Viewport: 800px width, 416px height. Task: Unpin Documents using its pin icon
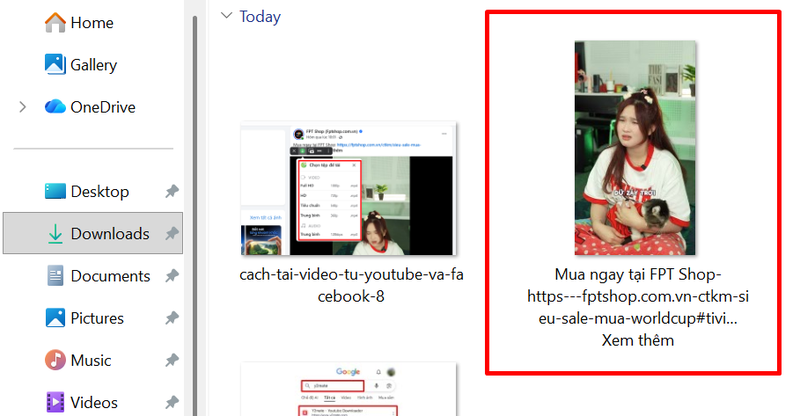(172, 276)
